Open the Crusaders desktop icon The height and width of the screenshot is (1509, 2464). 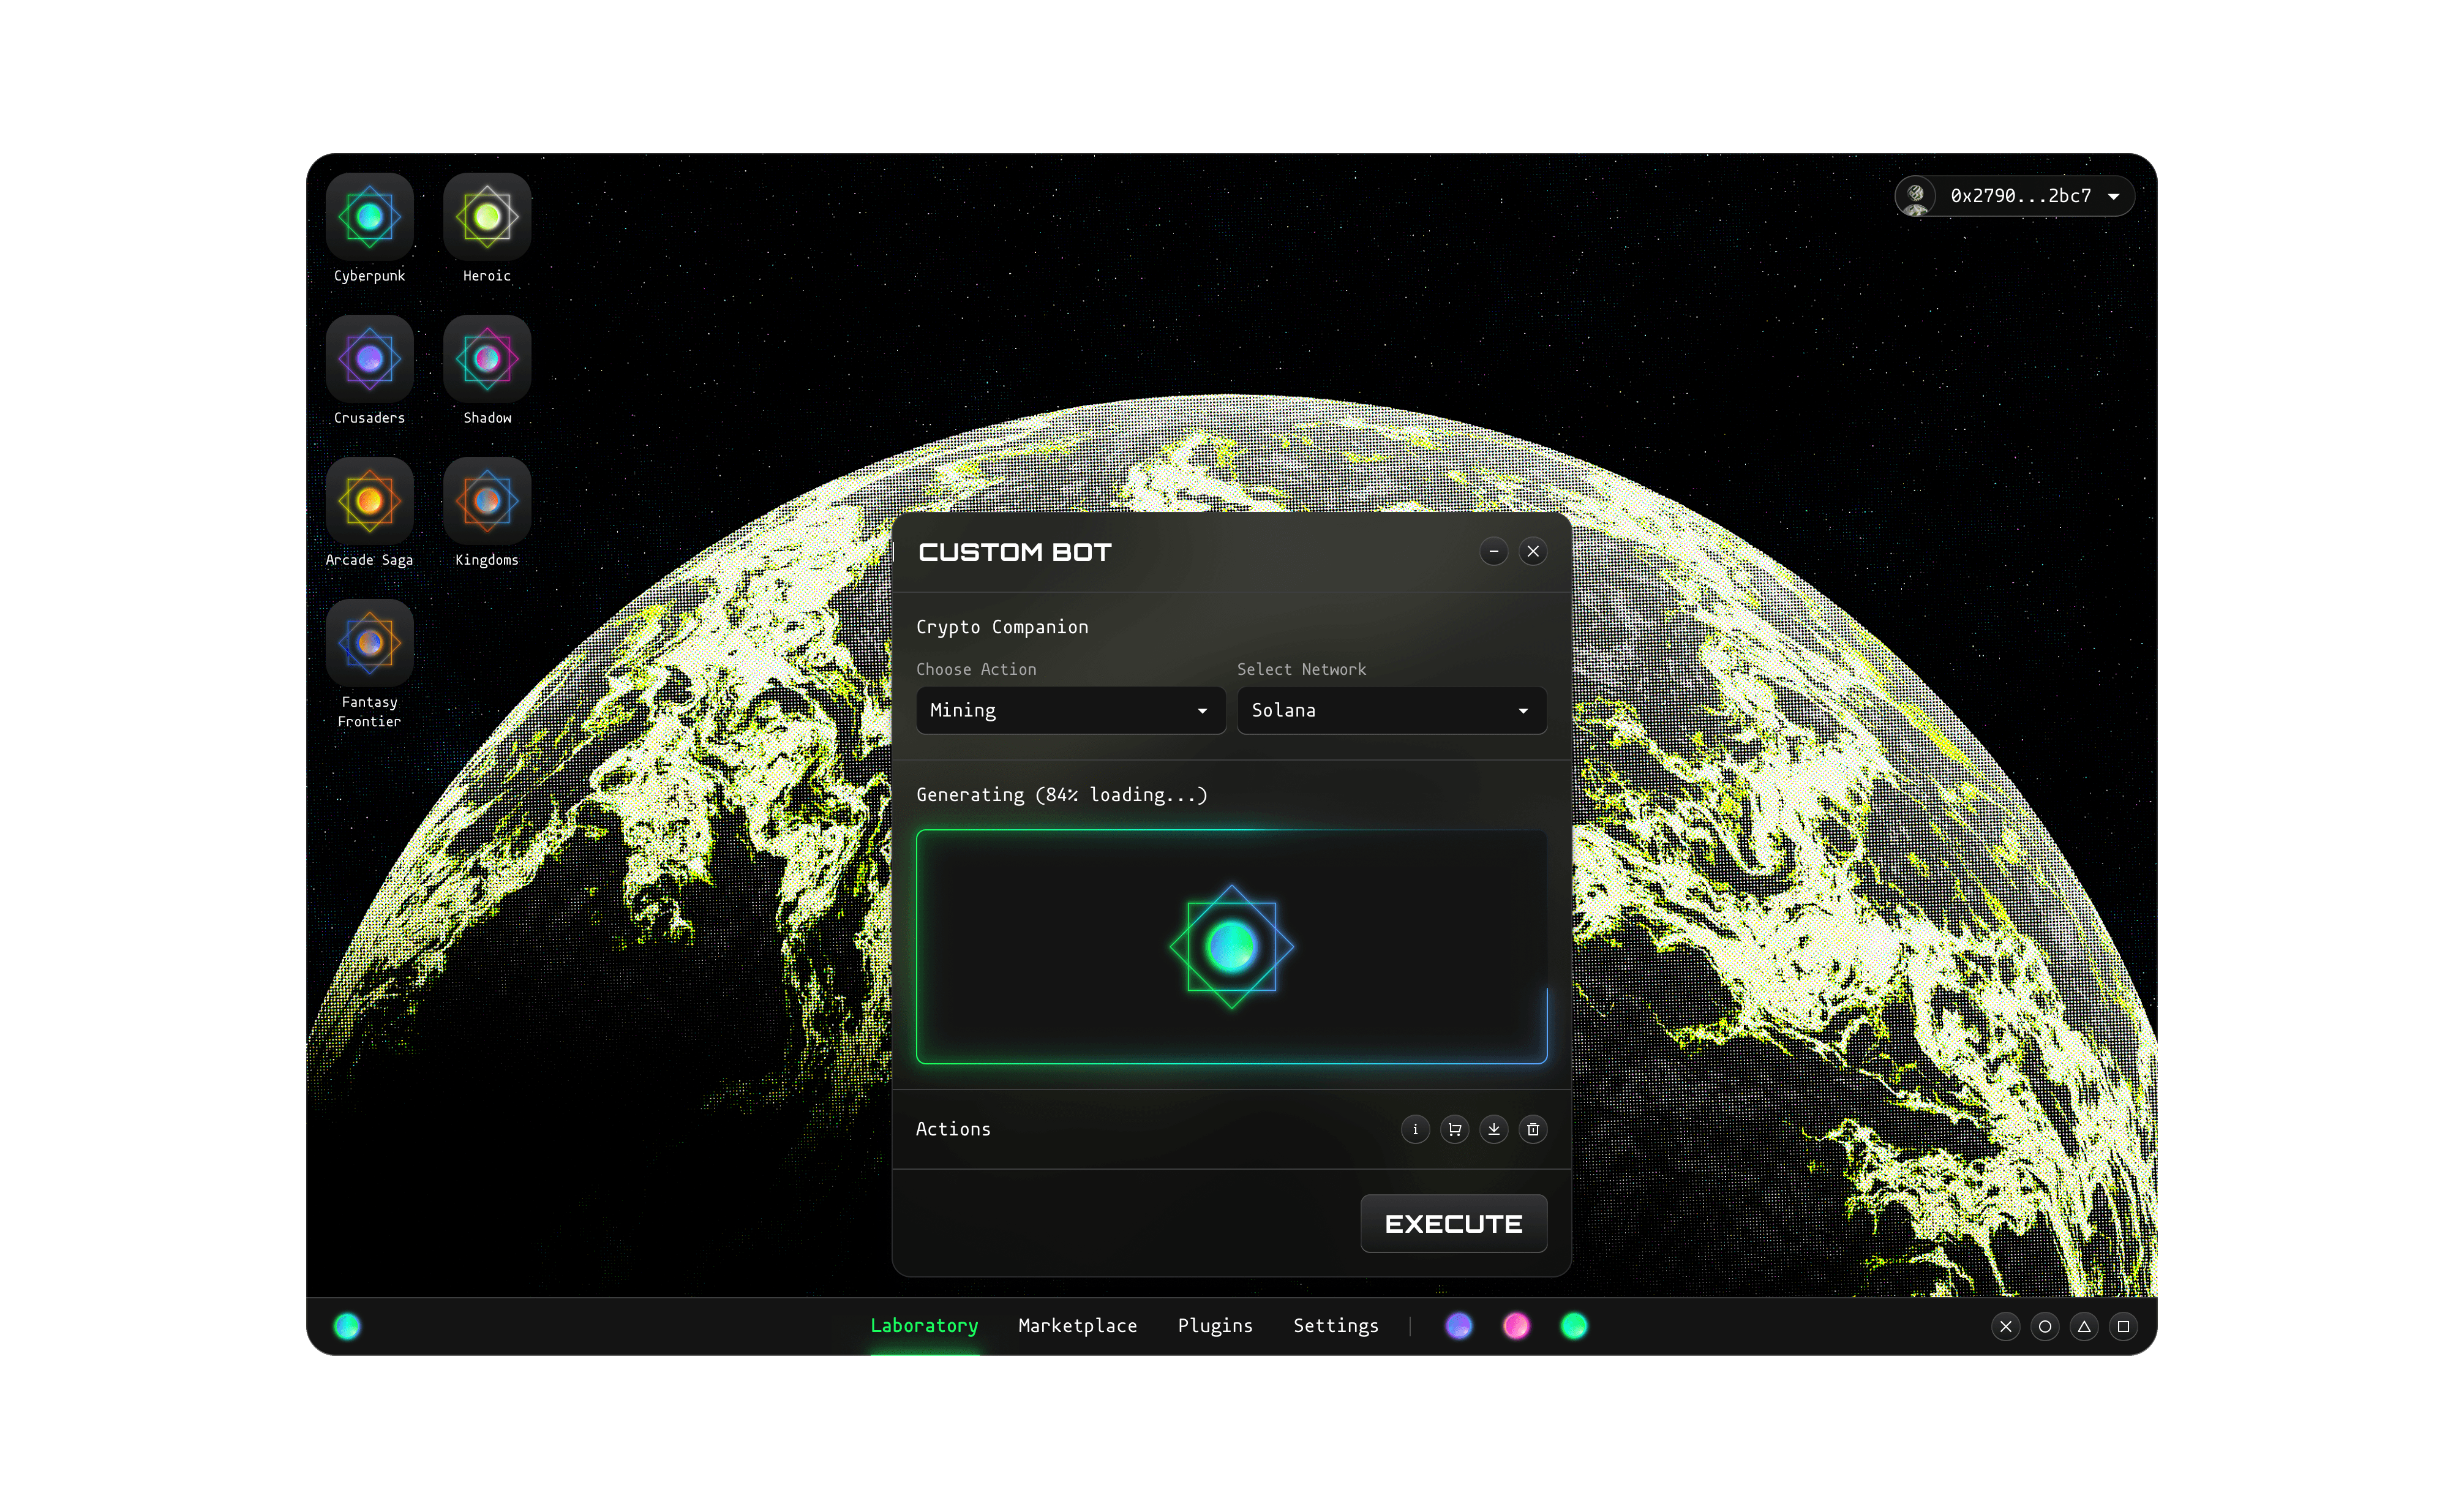coord(369,359)
